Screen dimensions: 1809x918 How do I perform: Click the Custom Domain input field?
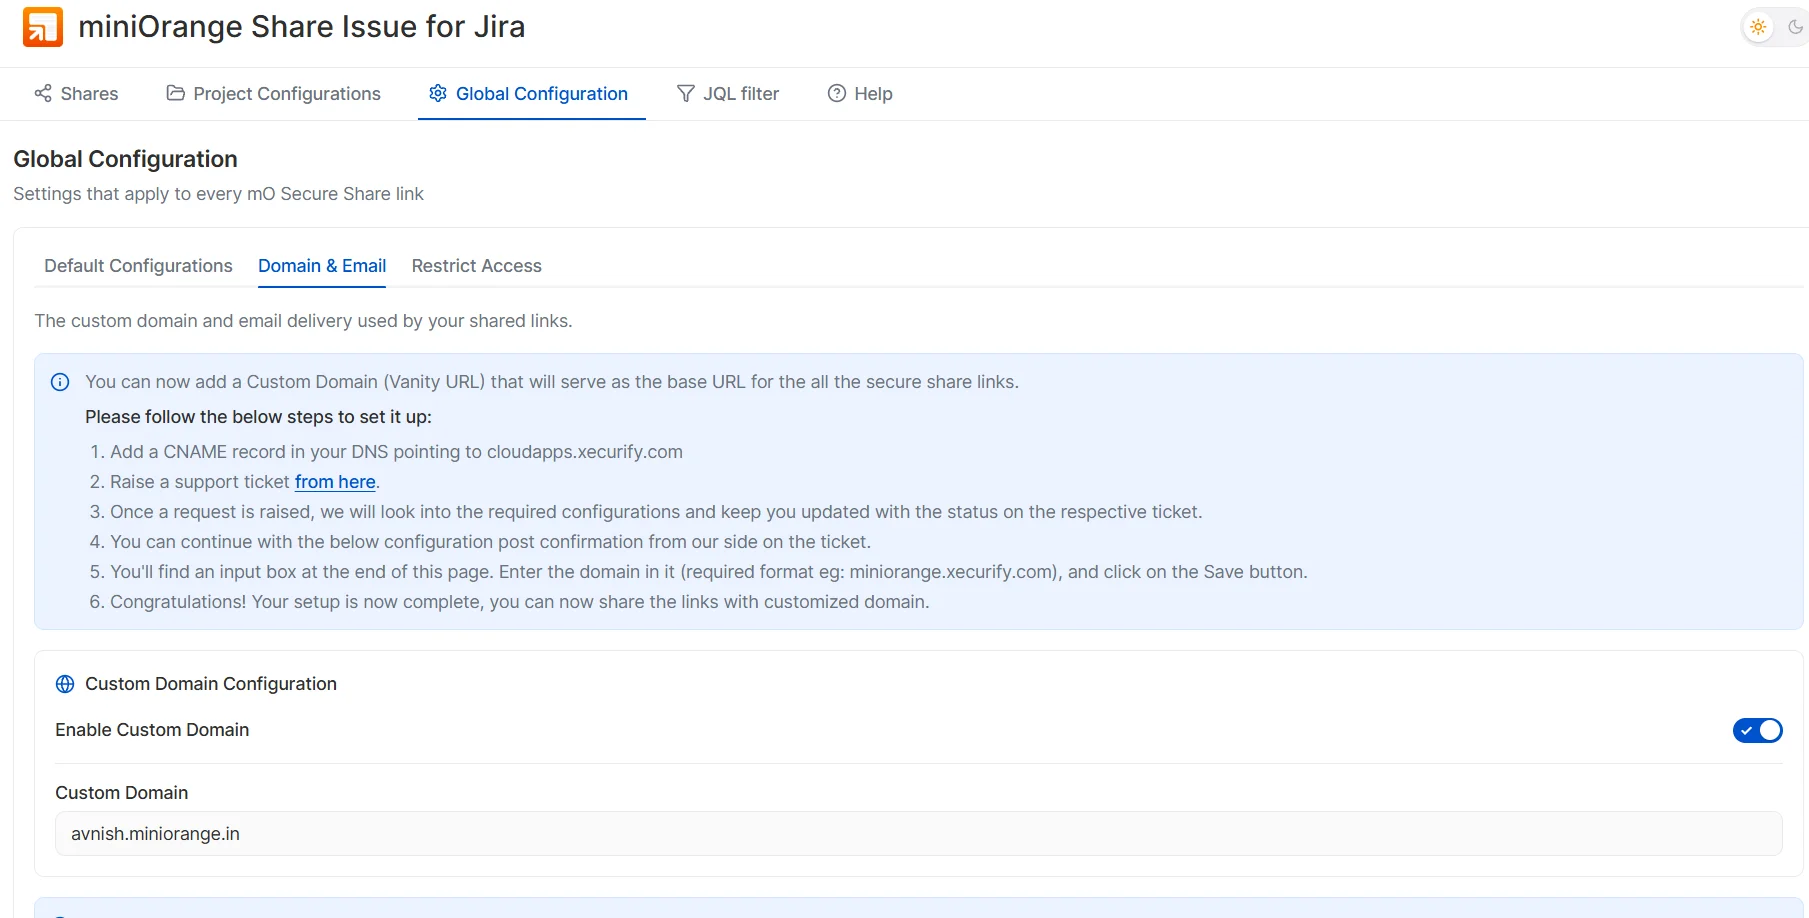click(918, 833)
